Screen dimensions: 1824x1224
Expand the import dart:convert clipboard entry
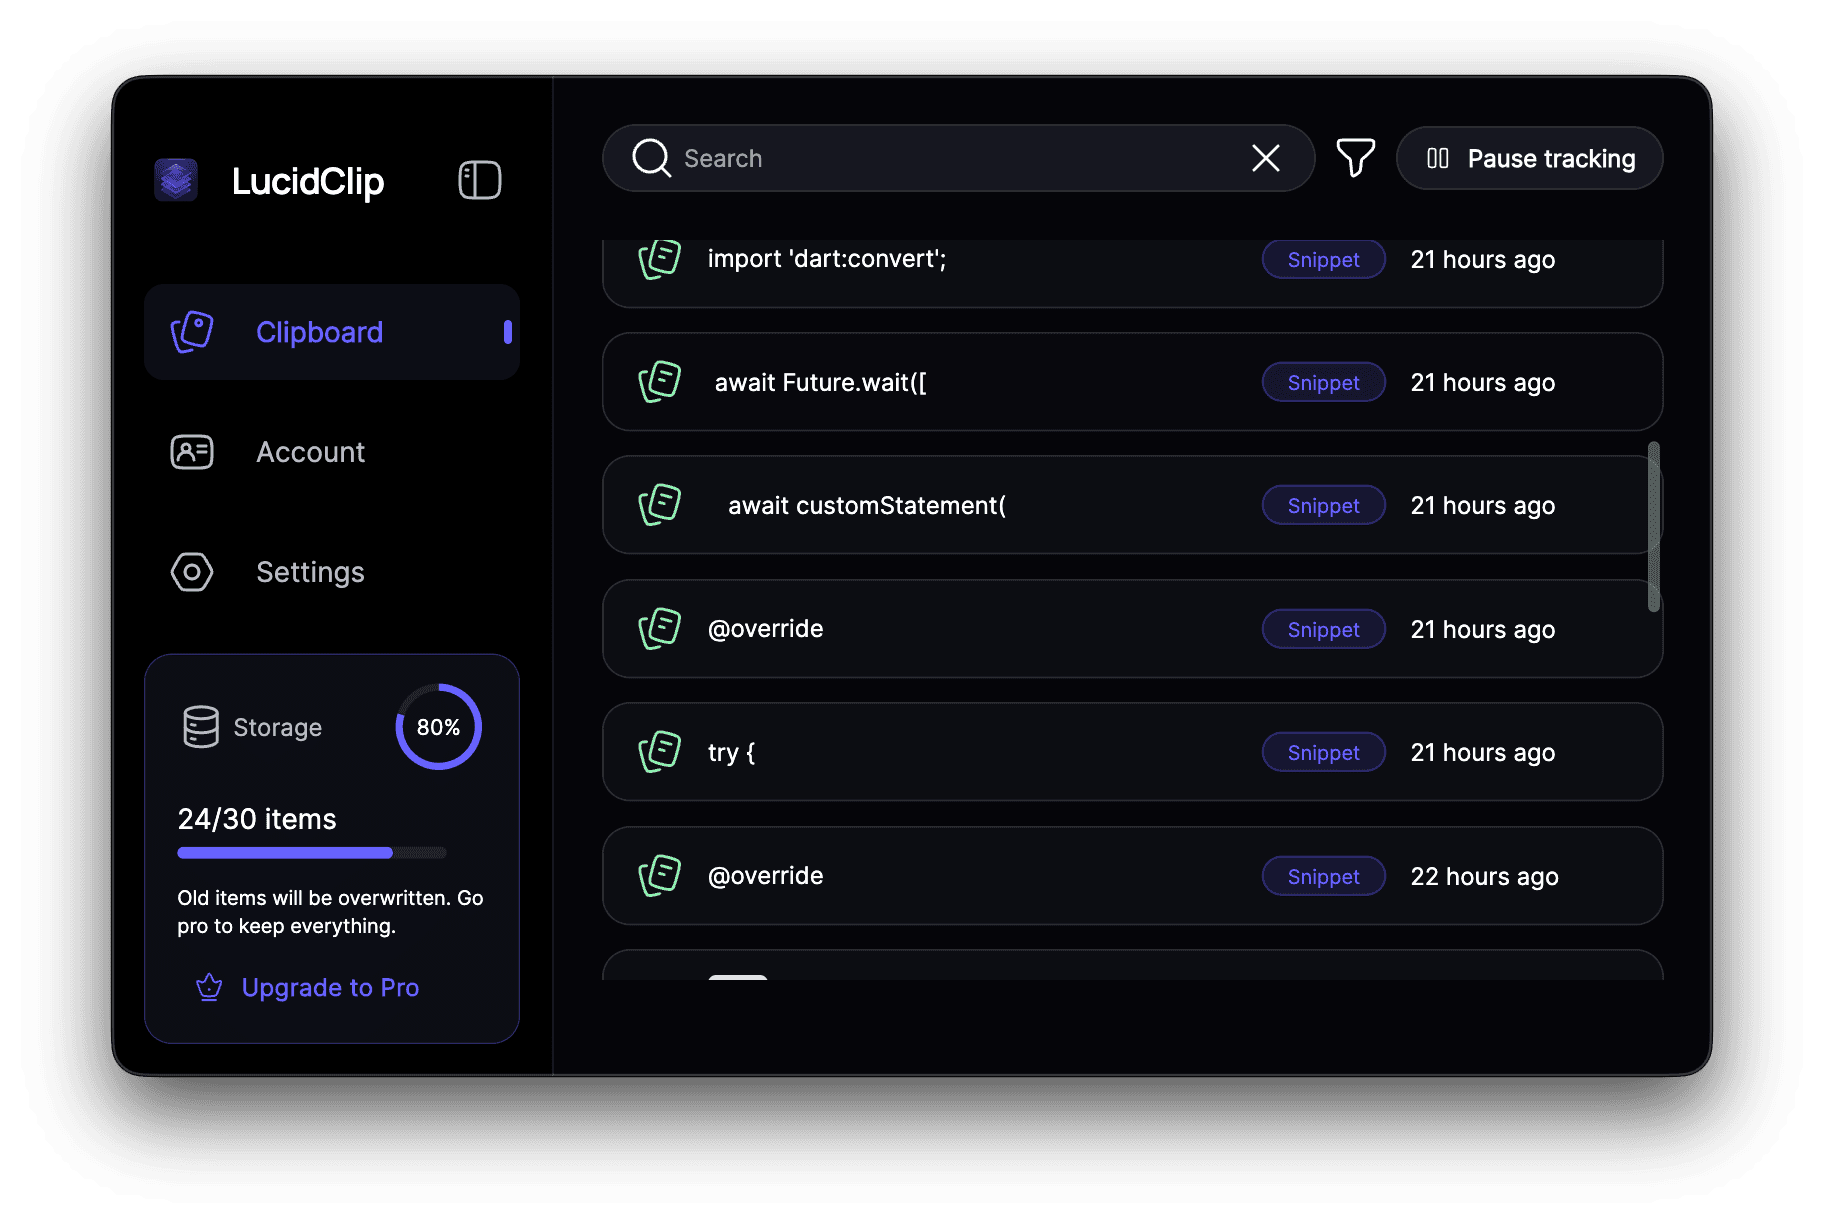[x=1000, y=259]
